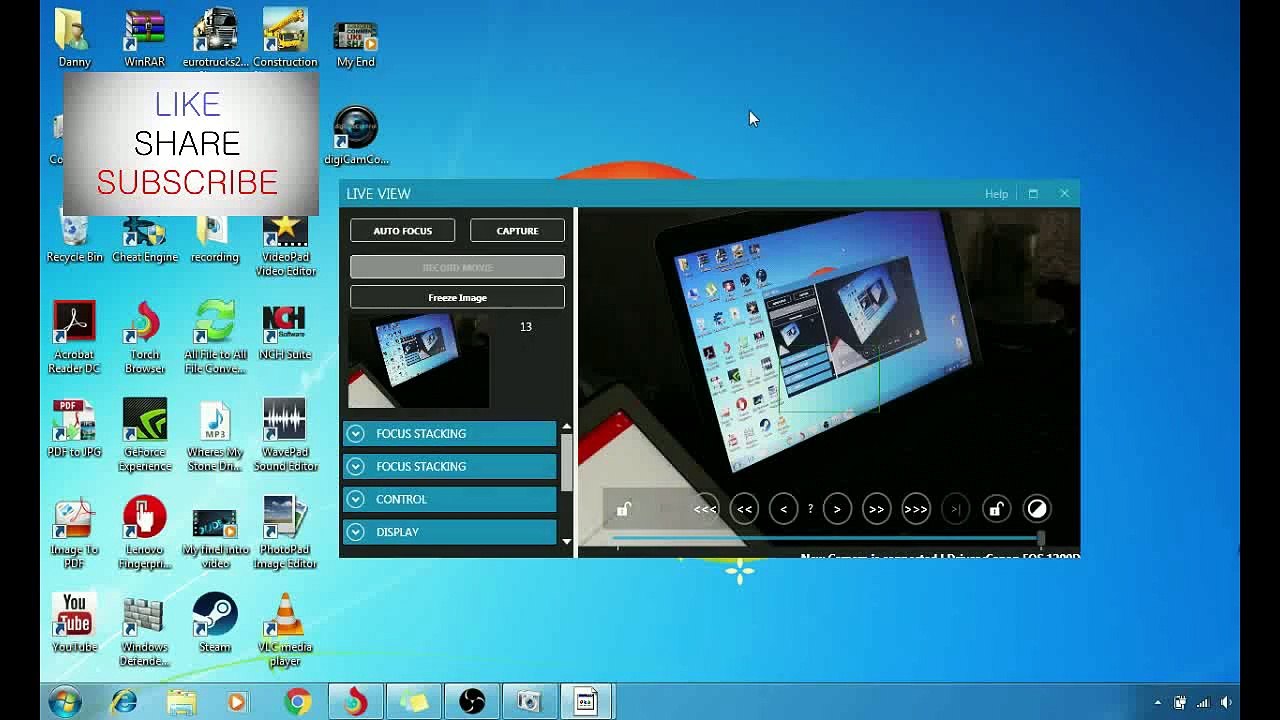Click the medium focus step forward (>>) icon
This screenshot has width=1280, height=720.
coord(876,509)
